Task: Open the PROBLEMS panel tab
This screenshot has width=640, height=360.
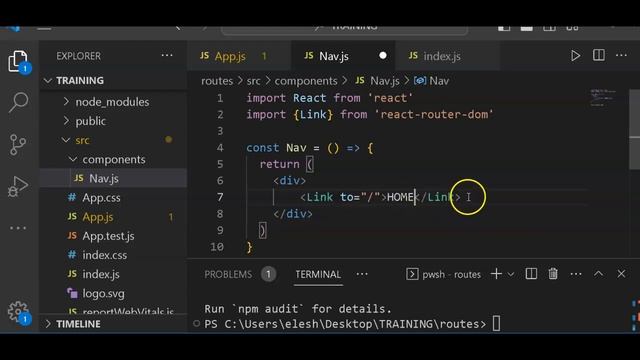Action: point(228,274)
